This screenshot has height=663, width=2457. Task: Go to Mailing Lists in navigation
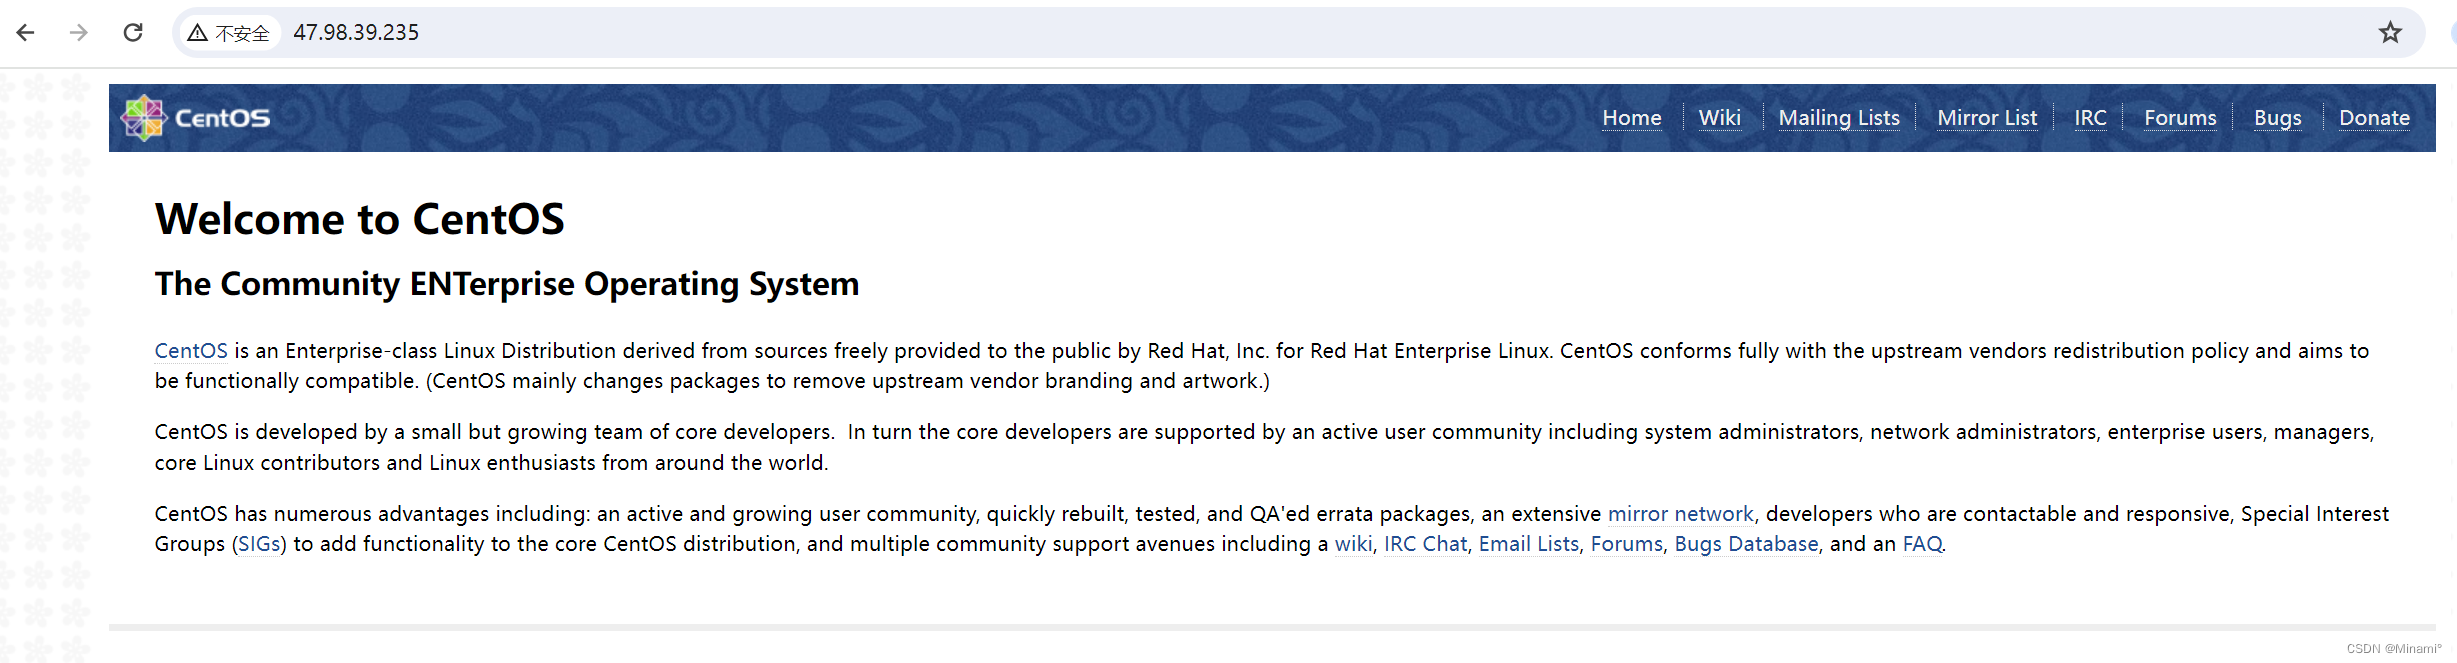(x=1838, y=118)
